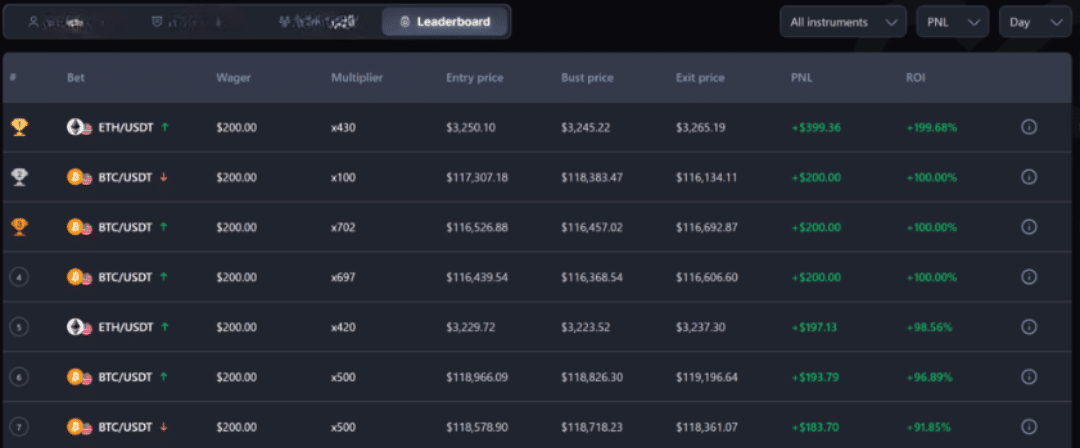This screenshot has width=1080, height=448.
Task: Click the Bust price column header
Action: 588,78
